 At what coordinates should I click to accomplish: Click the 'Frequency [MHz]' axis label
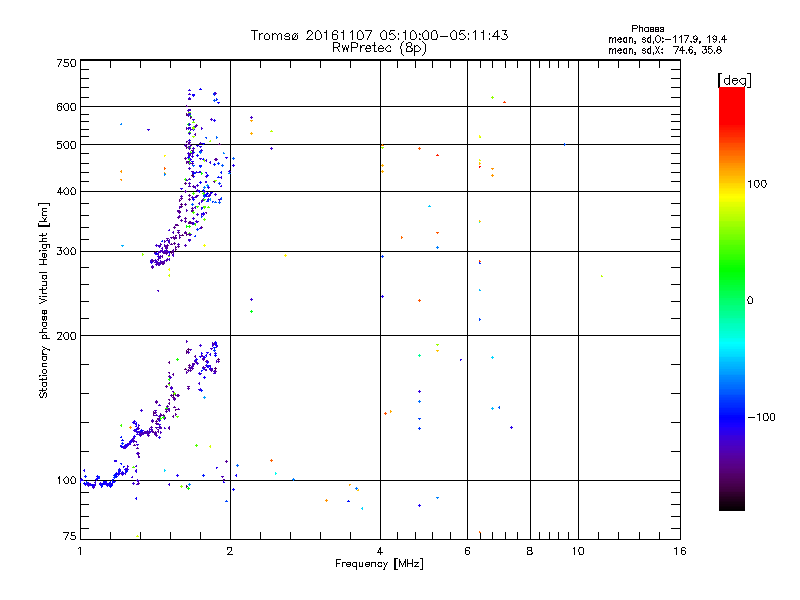point(379,564)
